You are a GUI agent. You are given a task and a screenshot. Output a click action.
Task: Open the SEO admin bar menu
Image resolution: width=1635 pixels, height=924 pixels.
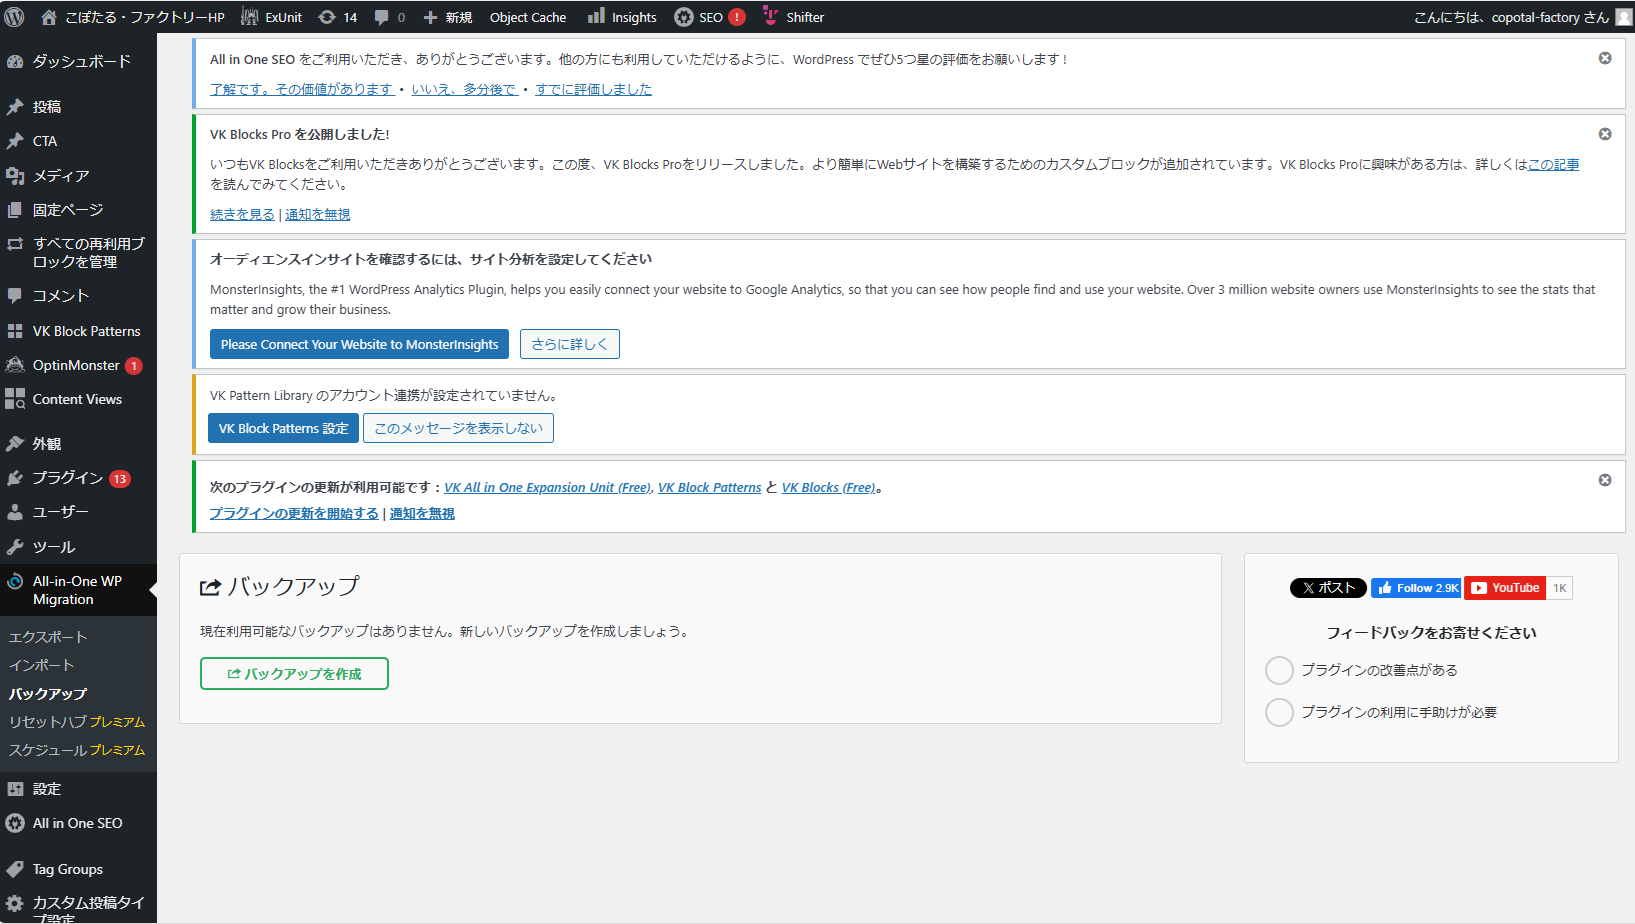pyautogui.click(x=709, y=17)
